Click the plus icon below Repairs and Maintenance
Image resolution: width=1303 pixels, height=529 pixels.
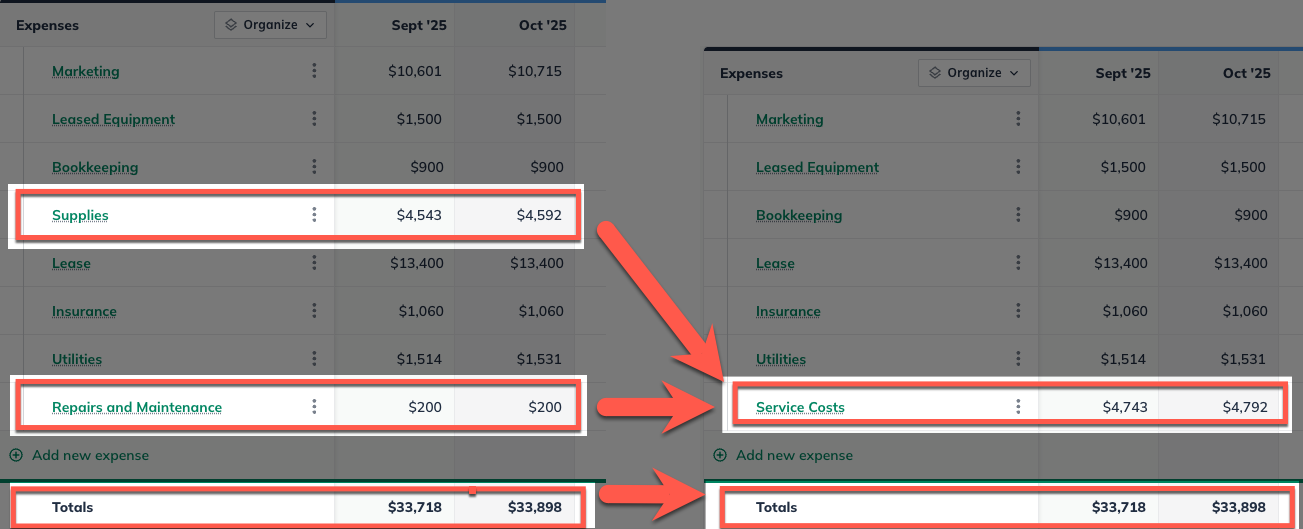(x=16, y=455)
